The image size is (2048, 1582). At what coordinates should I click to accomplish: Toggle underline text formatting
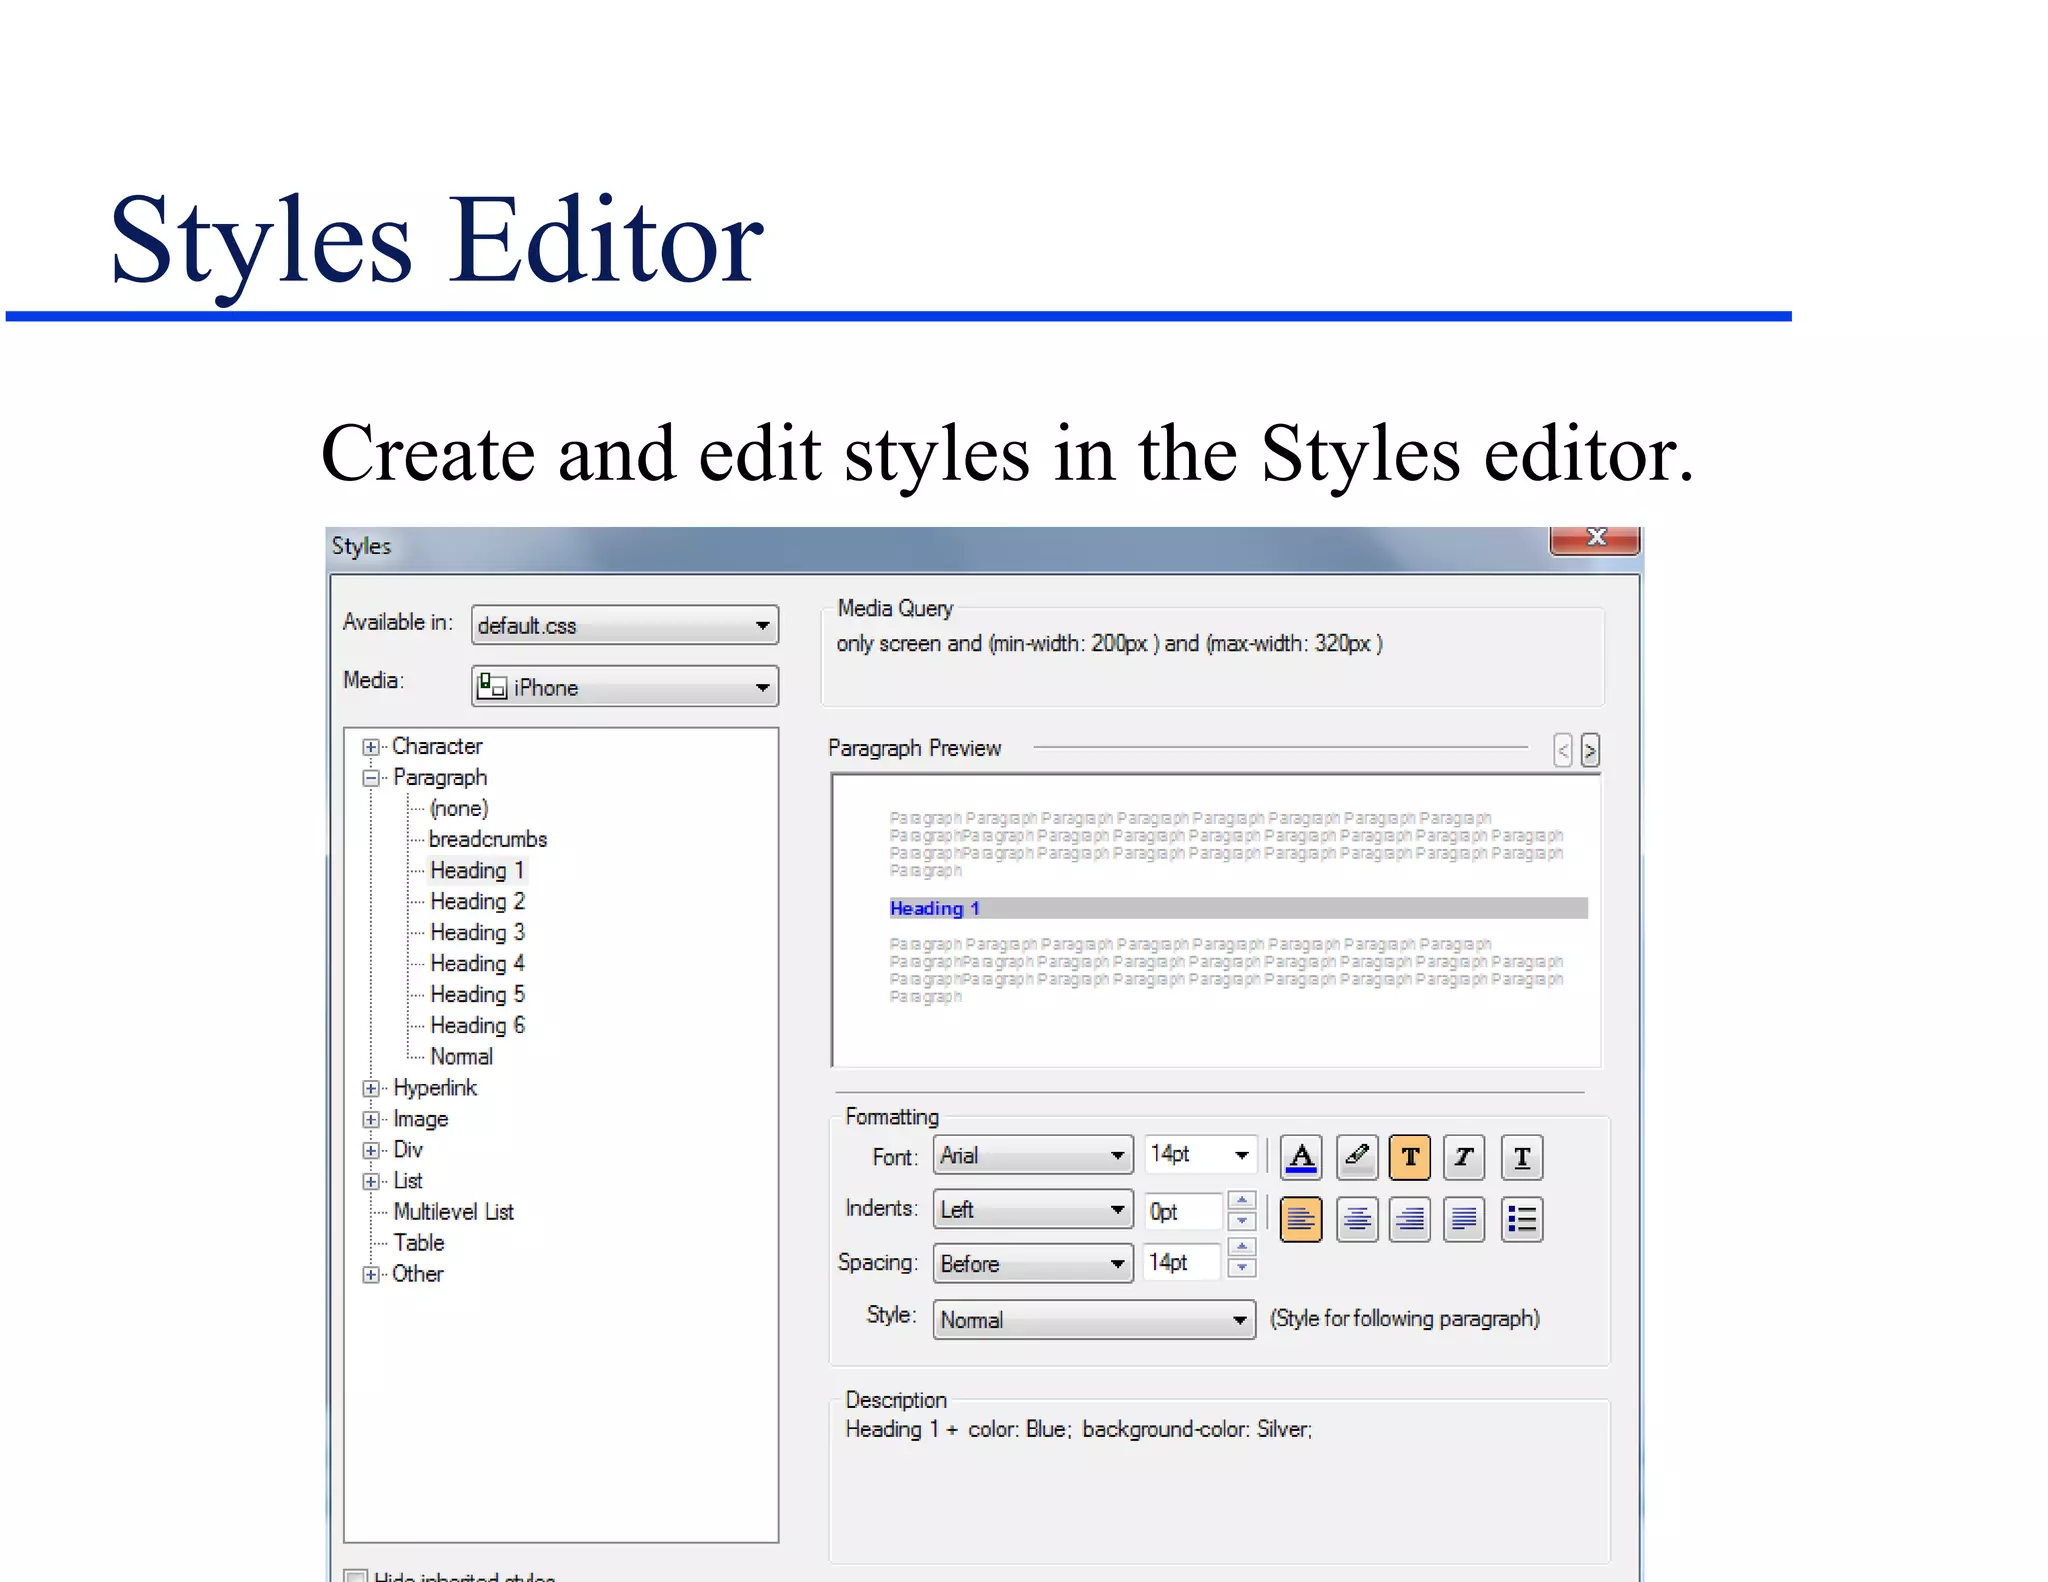click(x=1522, y=1158)
